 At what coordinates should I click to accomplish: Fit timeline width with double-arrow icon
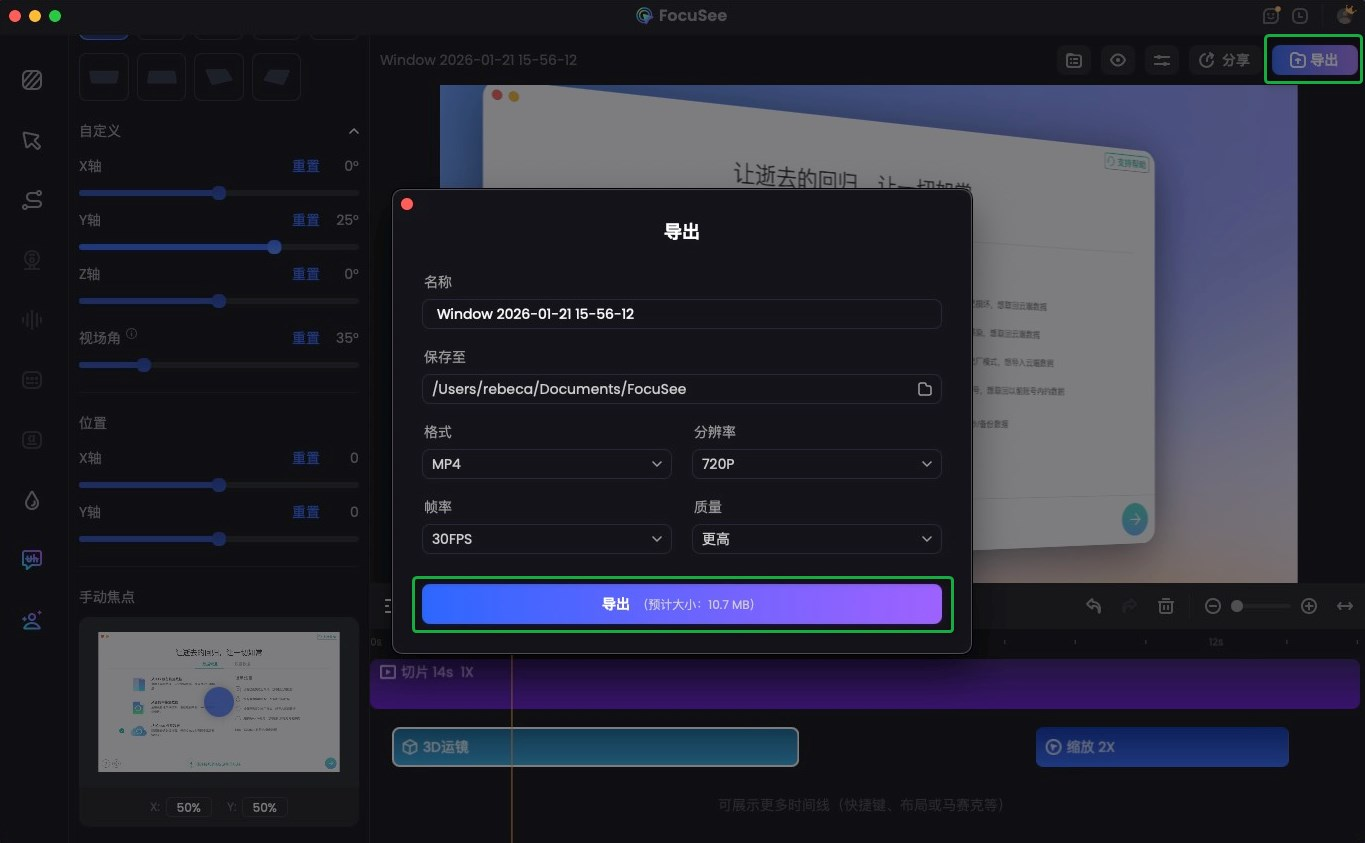(1345, 606)
